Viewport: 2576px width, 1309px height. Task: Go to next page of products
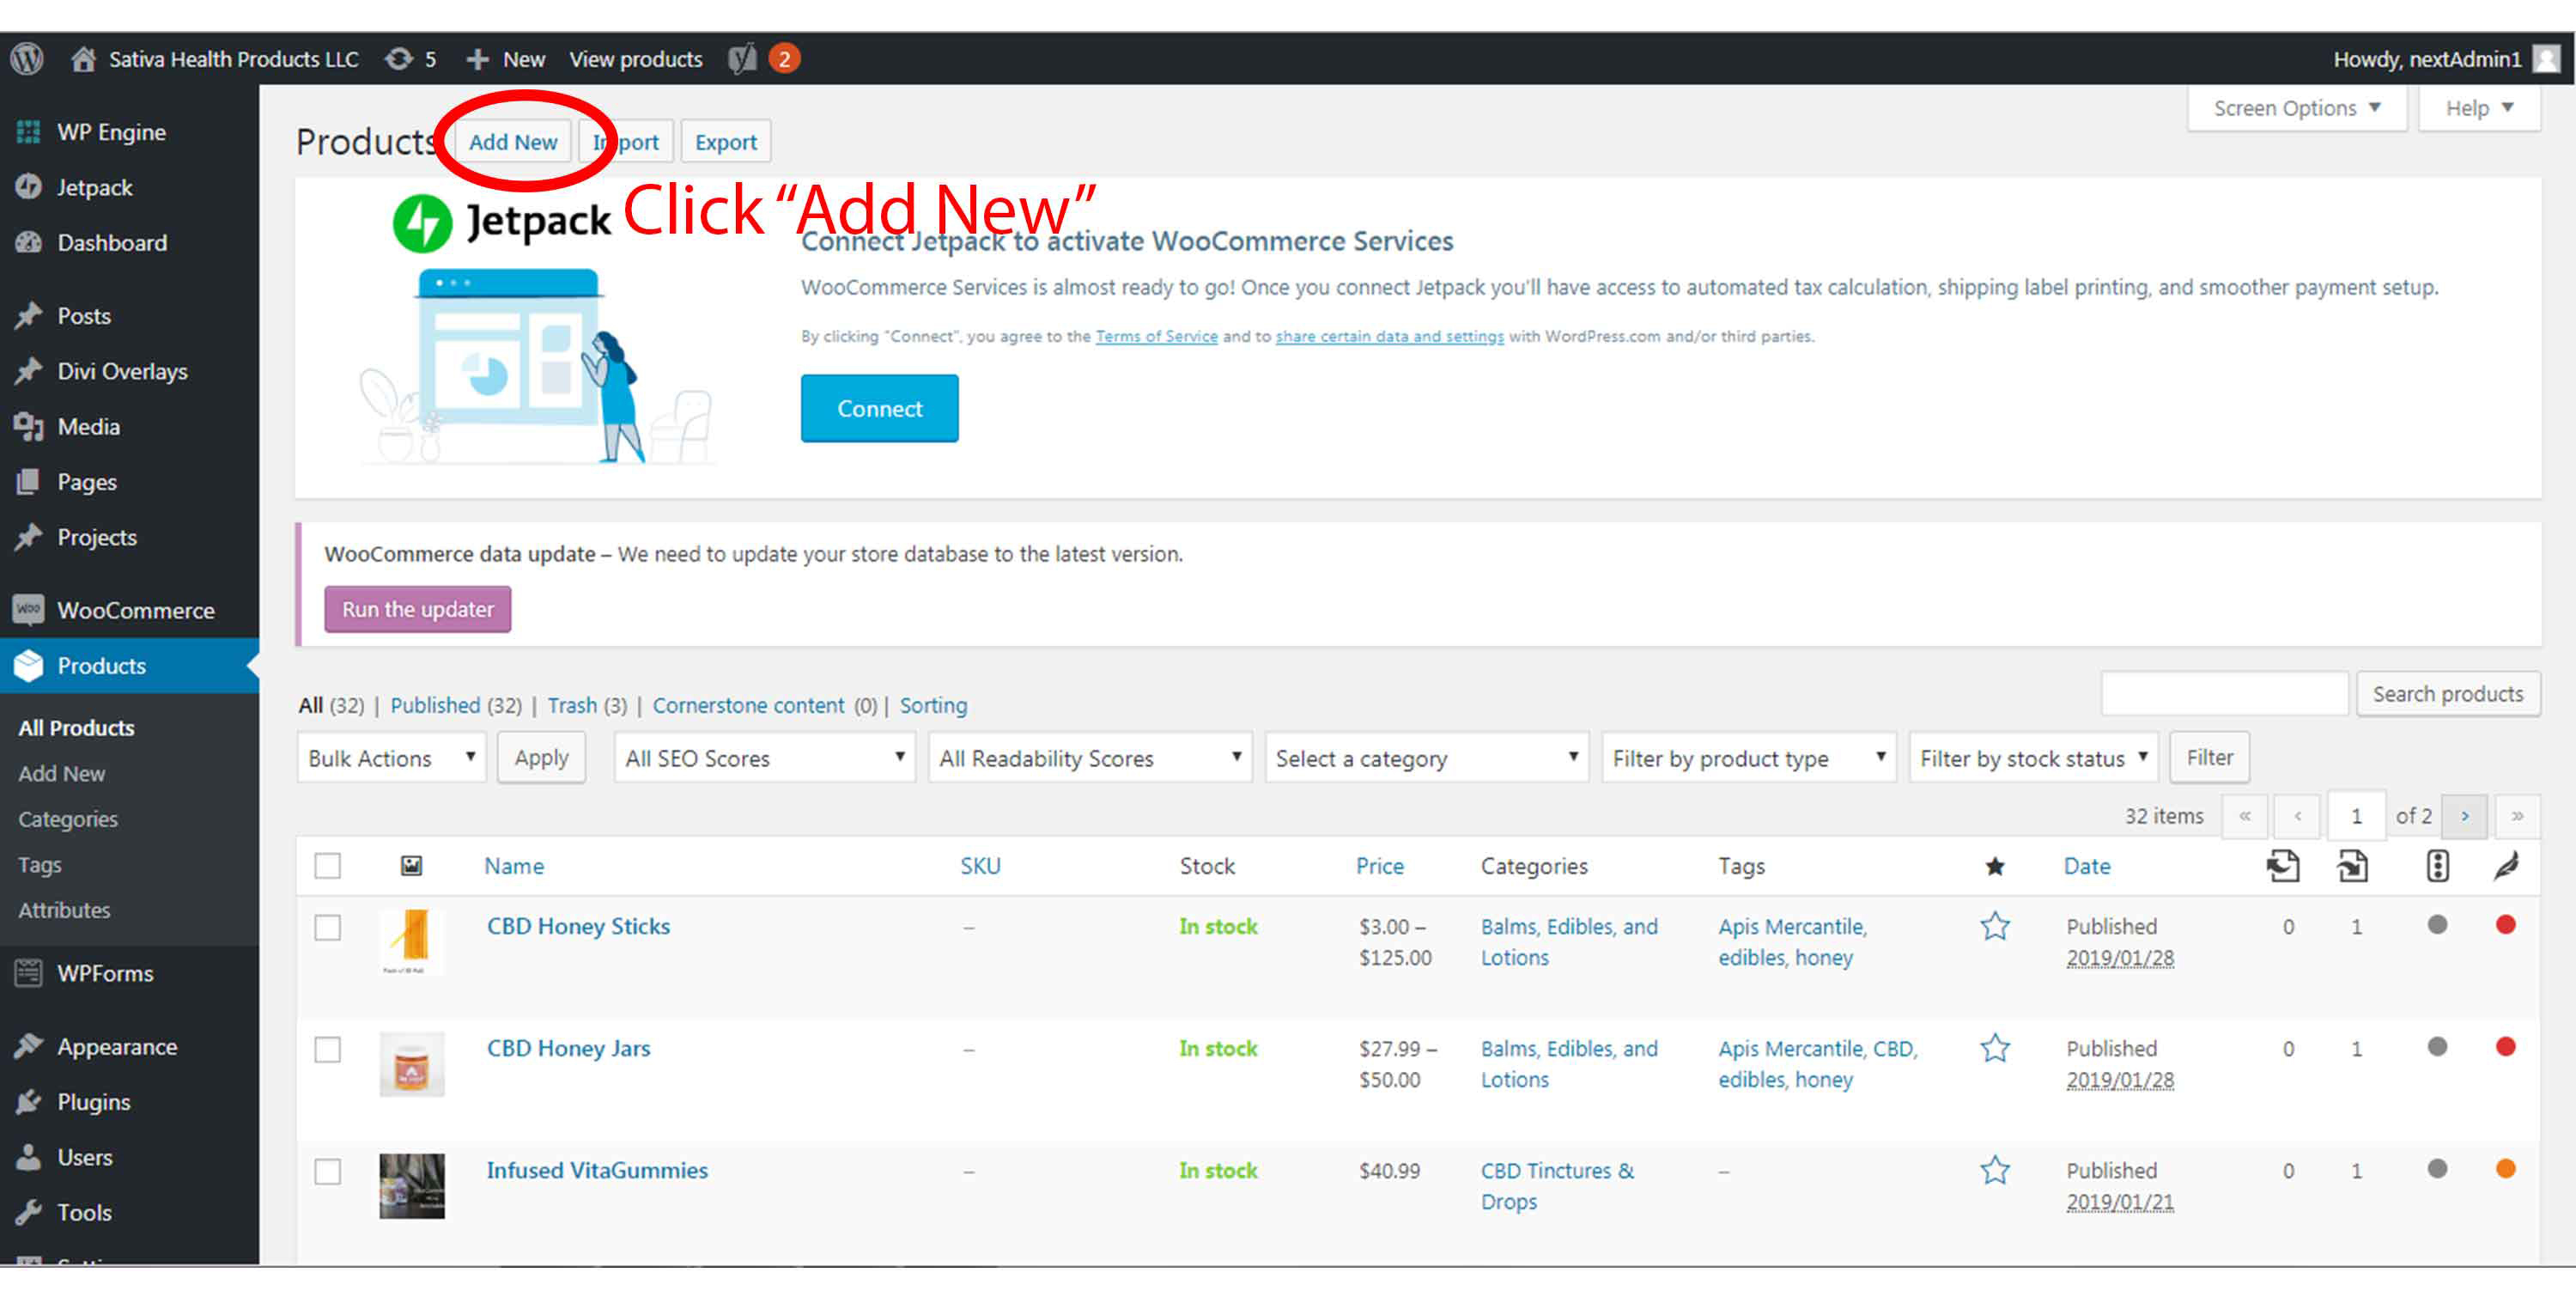point(2465,816)
